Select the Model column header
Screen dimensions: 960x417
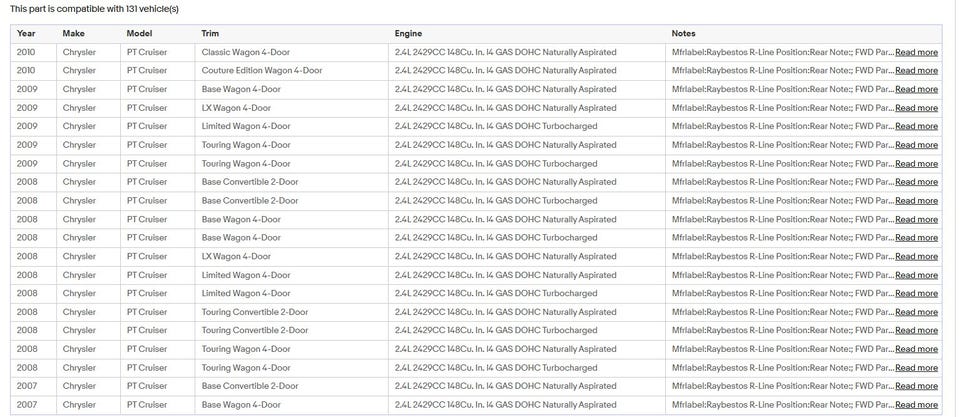point(139,34)
